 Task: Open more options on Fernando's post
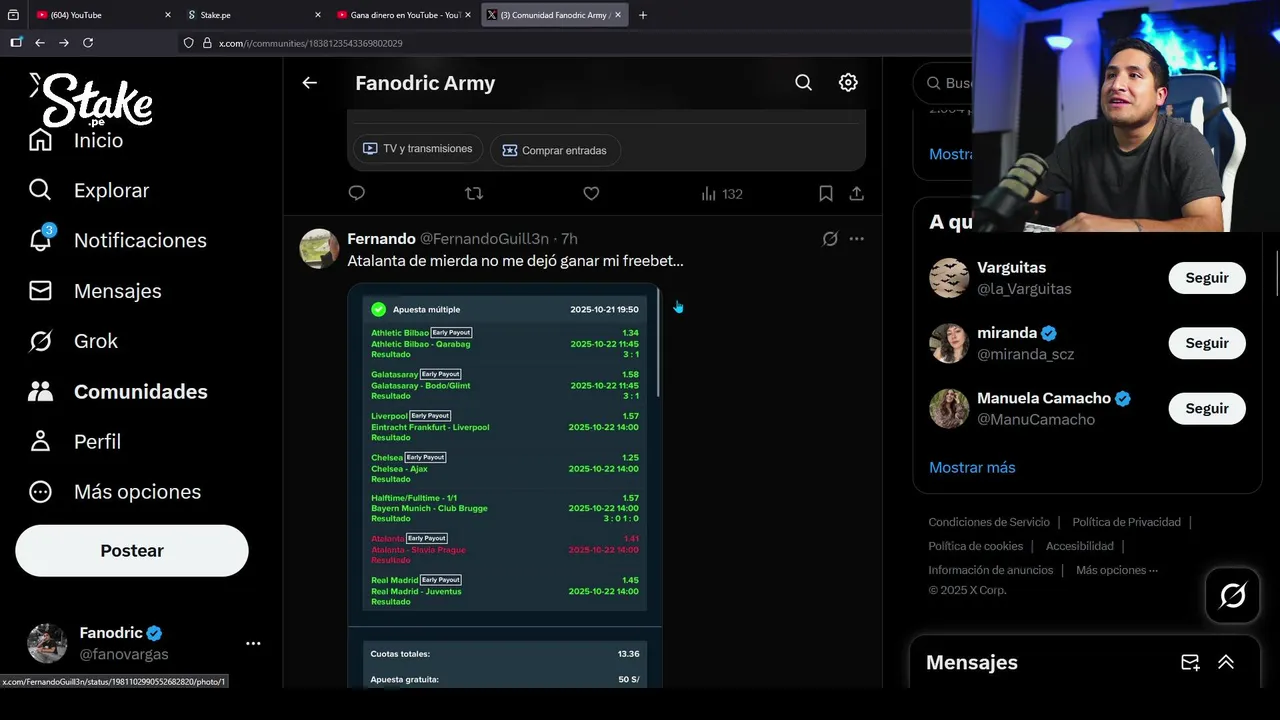pos(857,239)
